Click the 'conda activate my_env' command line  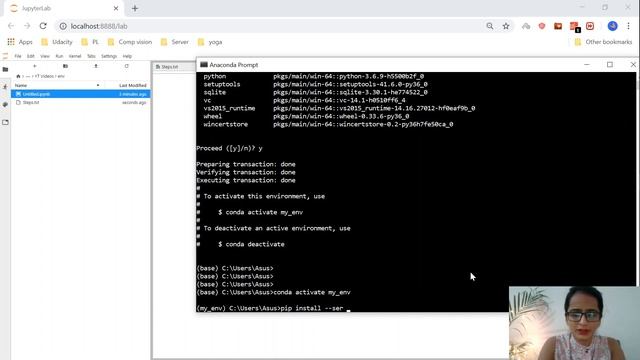coord(273,293)
